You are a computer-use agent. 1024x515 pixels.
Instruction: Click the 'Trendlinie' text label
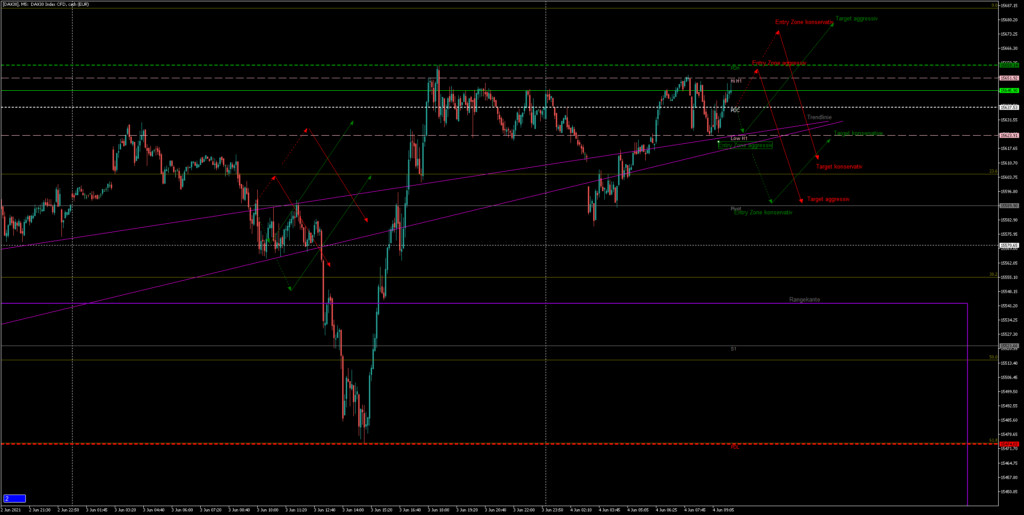coord(819,117)
